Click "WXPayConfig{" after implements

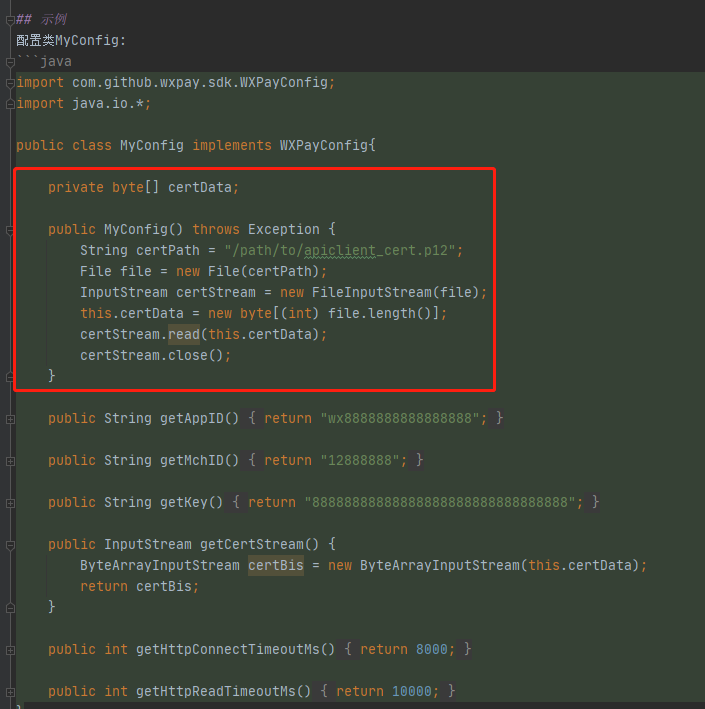tap(327, 145)
